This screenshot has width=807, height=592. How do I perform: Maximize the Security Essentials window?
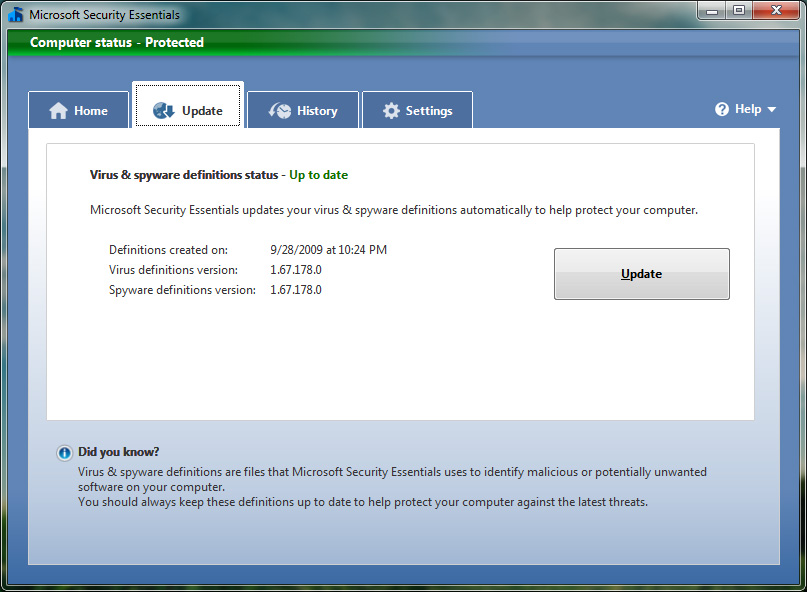739,11
